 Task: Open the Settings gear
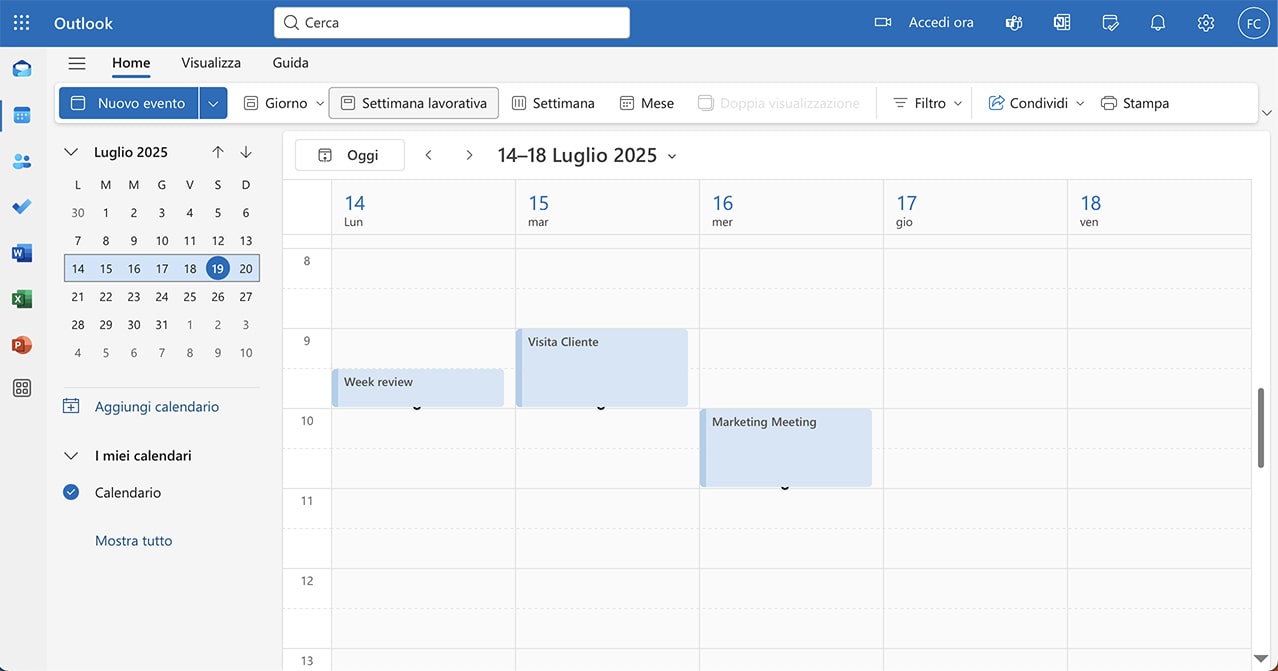point(1205,22)
